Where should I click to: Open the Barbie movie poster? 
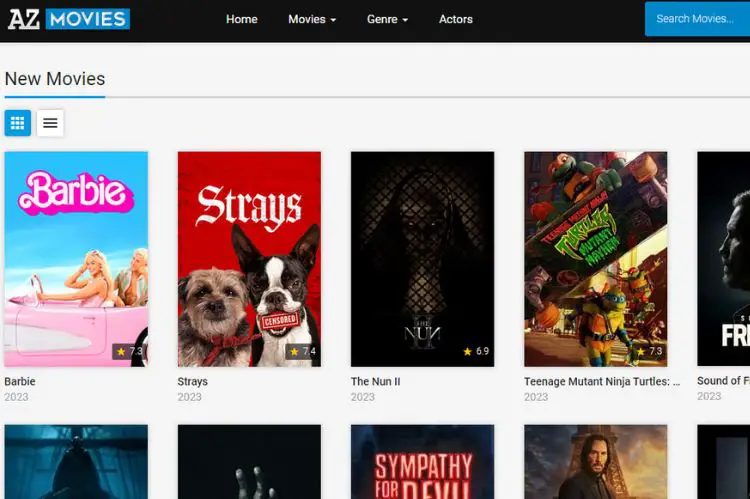point(76,259)
